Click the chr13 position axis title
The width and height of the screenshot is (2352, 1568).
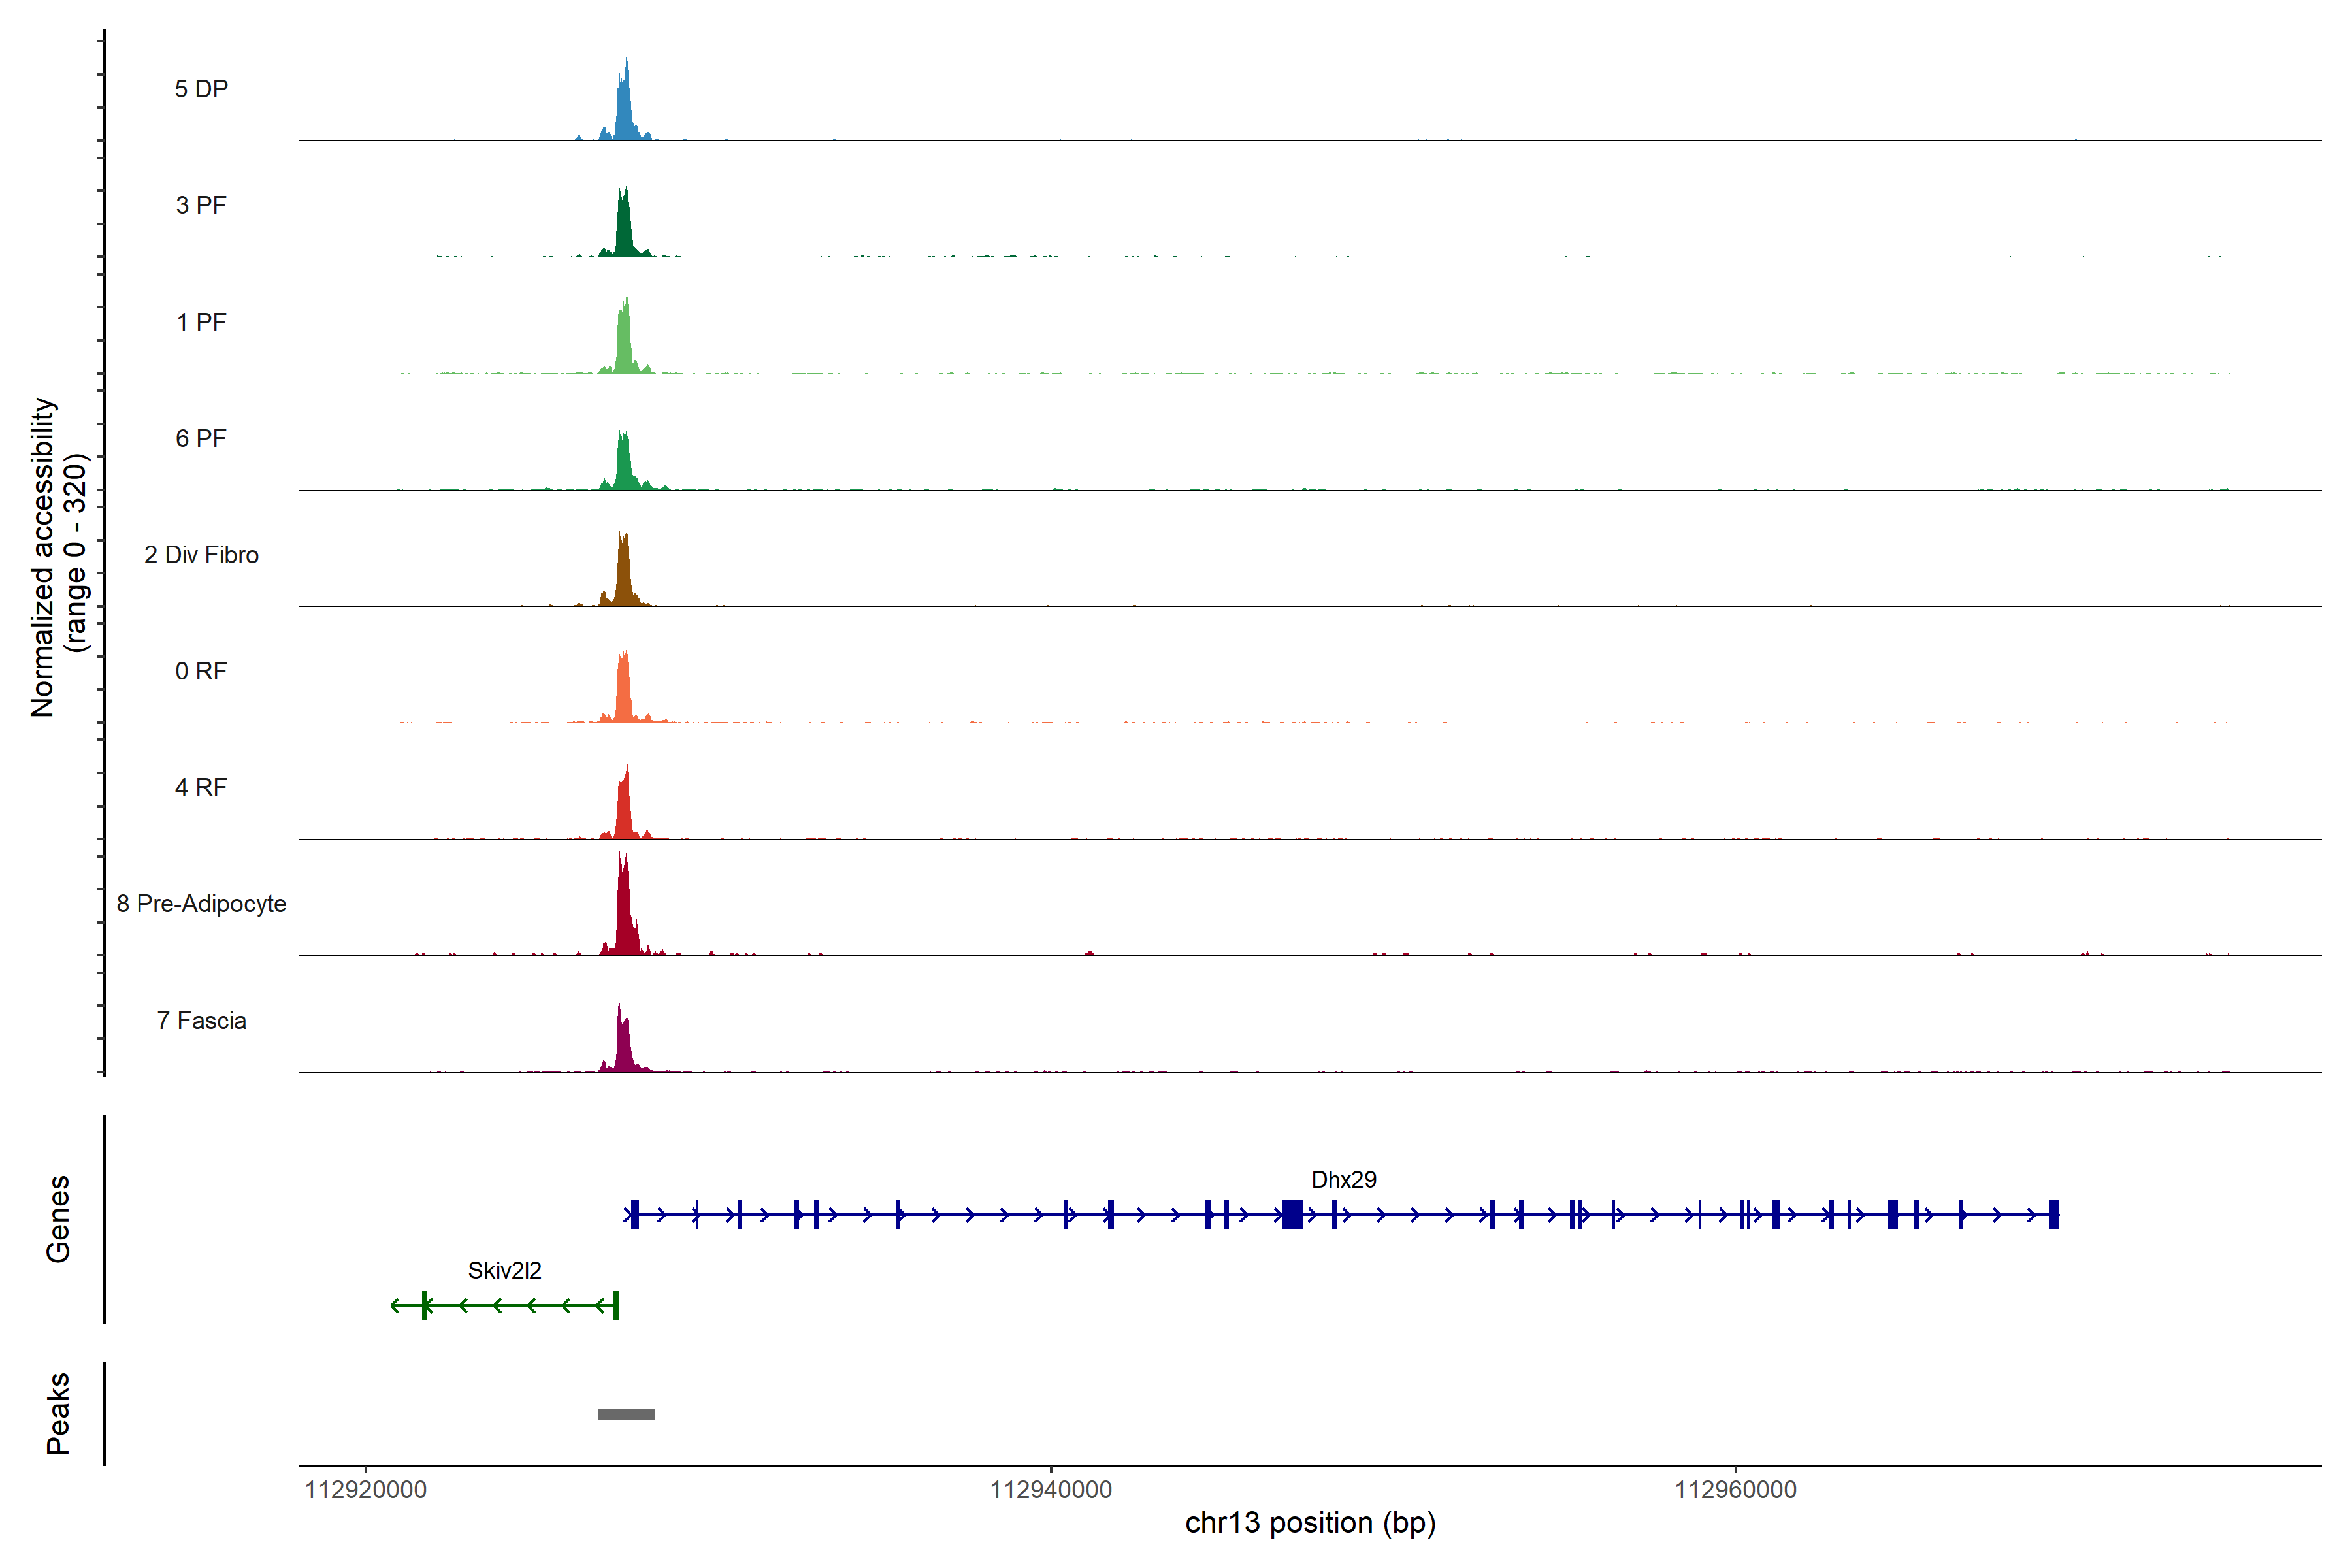coord(1310,1523)
